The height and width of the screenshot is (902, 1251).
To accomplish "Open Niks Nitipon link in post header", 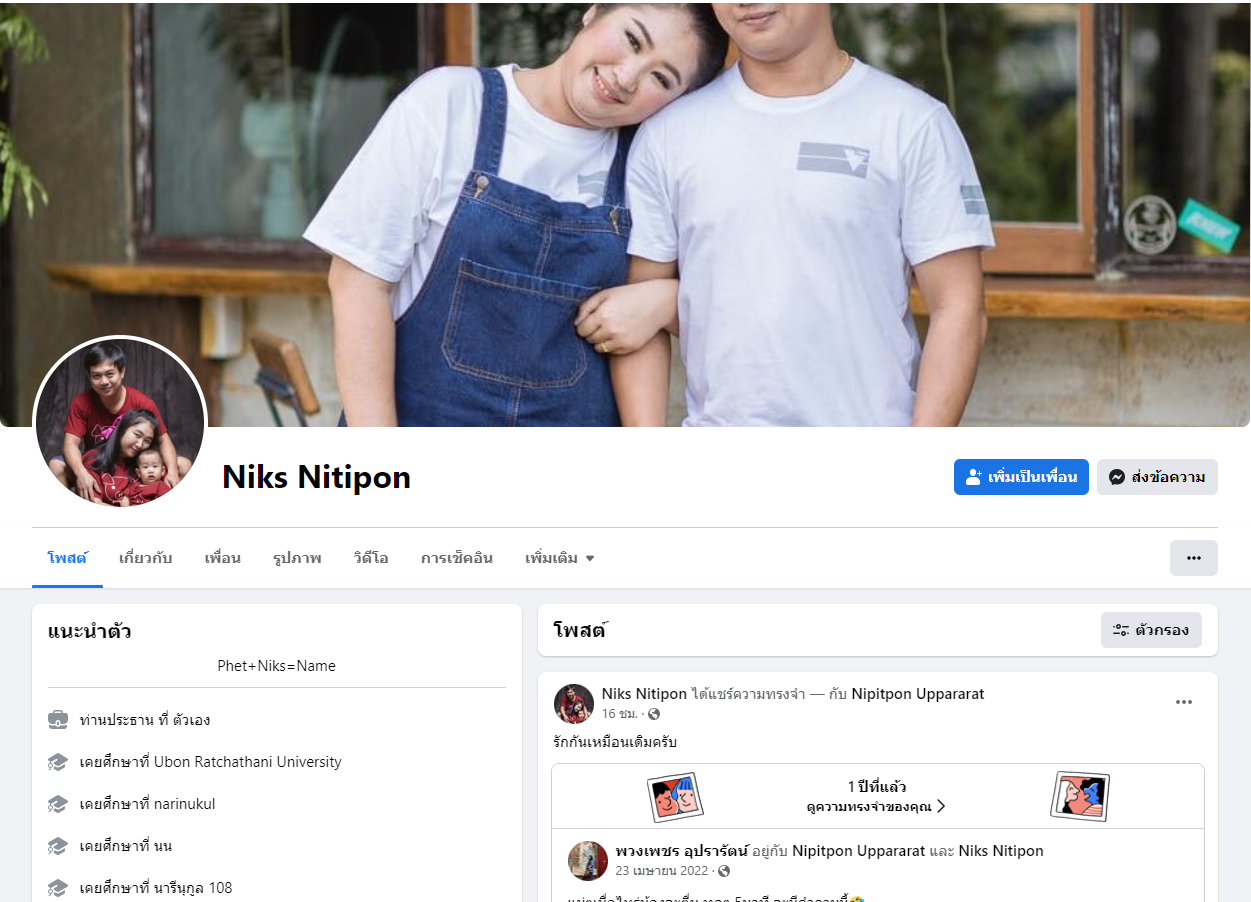I will tap(644, 694).
